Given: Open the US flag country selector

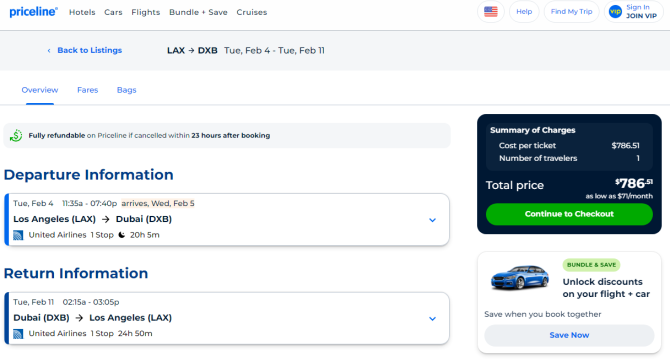Looking at the screenshot, I should 491,12.
